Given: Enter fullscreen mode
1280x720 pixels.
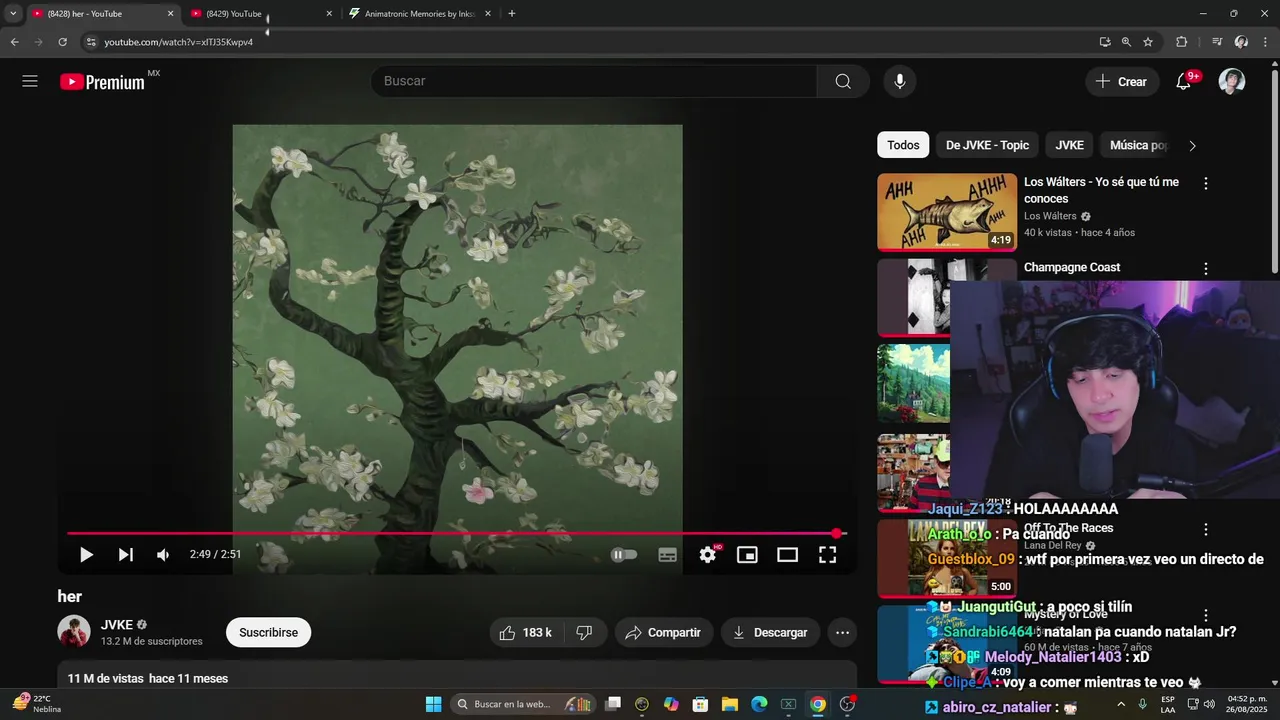Looking at the screenshot, I should click(828, 555).
